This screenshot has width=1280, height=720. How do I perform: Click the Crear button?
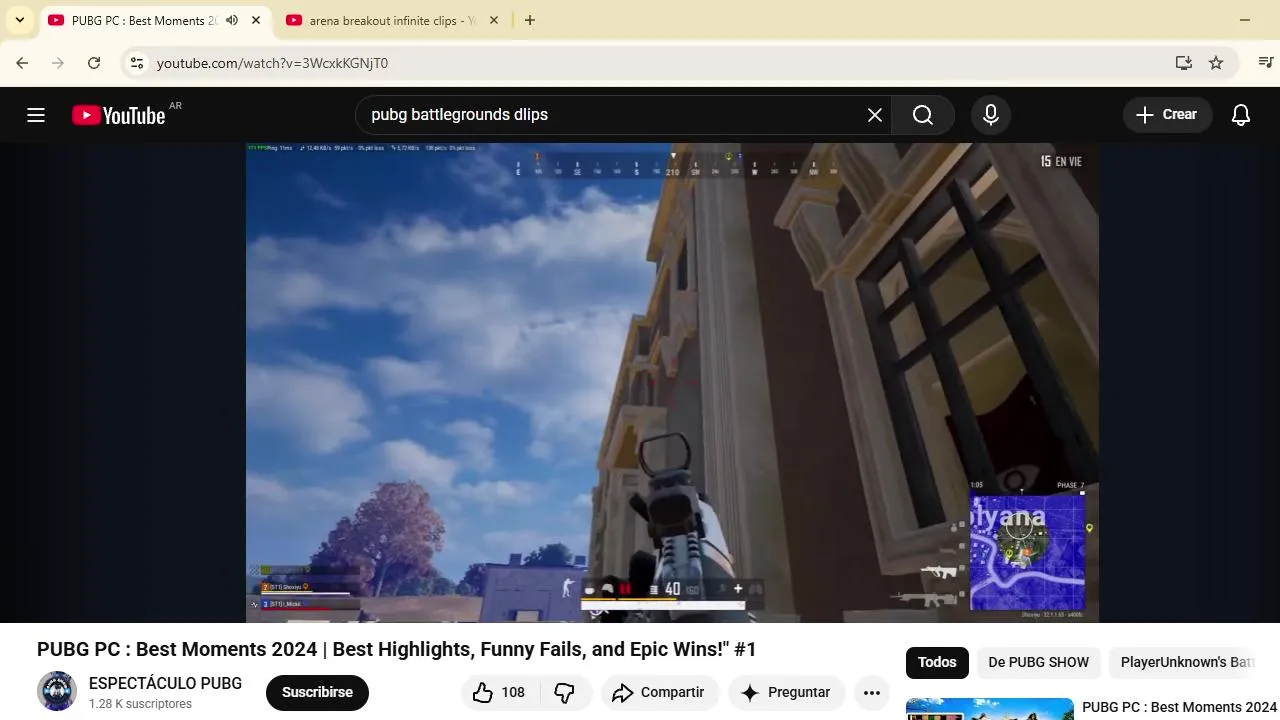pos(1167,115)
